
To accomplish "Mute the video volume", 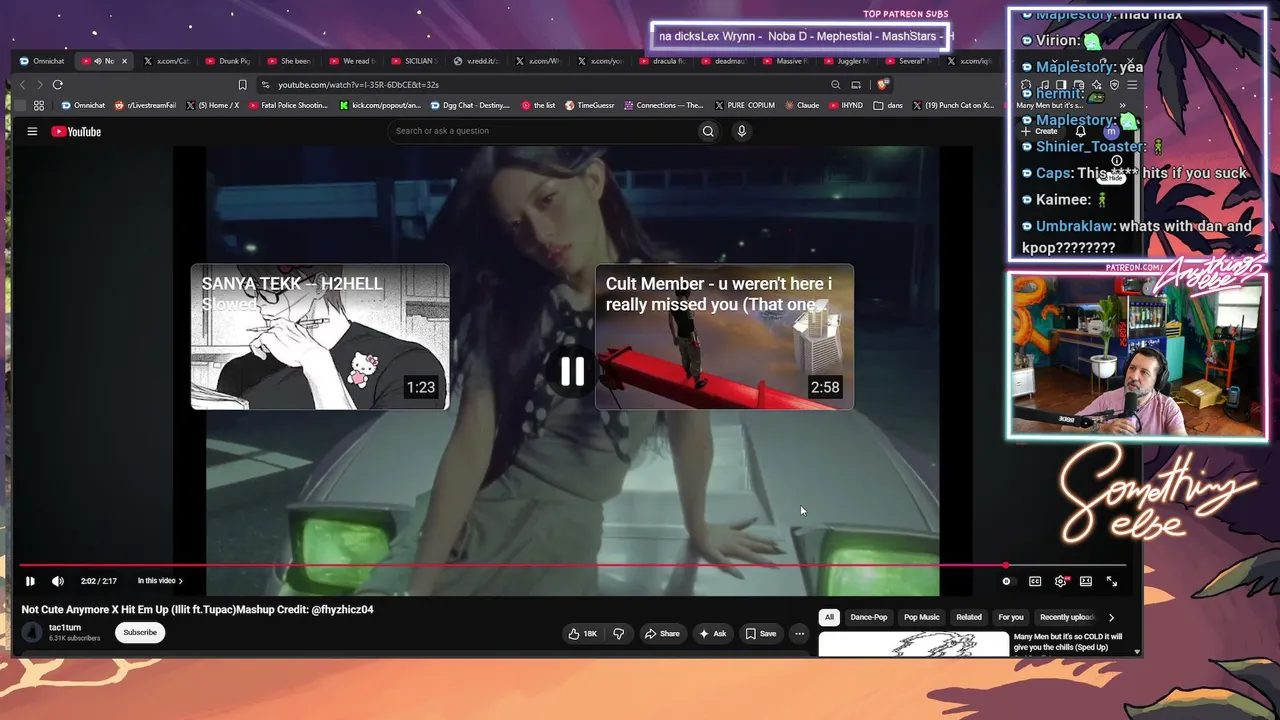I will coord(58,581).
